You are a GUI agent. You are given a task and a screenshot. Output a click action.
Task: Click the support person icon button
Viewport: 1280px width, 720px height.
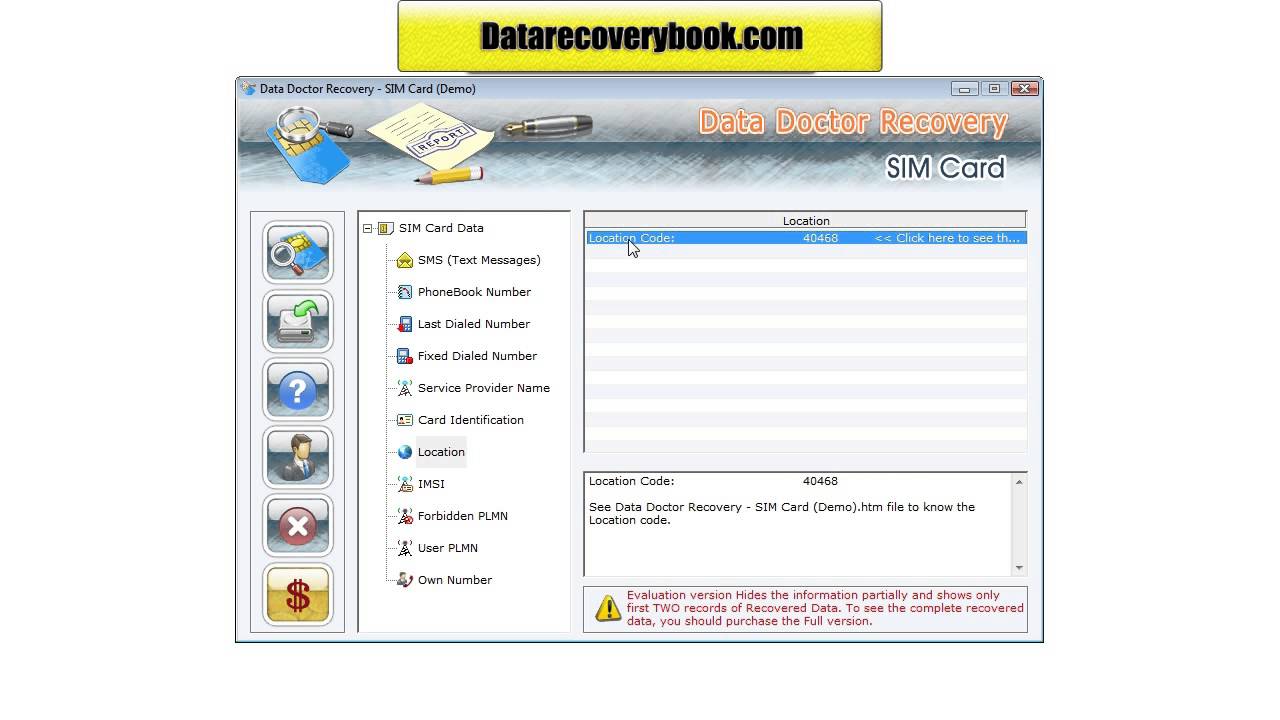(297, 457)
